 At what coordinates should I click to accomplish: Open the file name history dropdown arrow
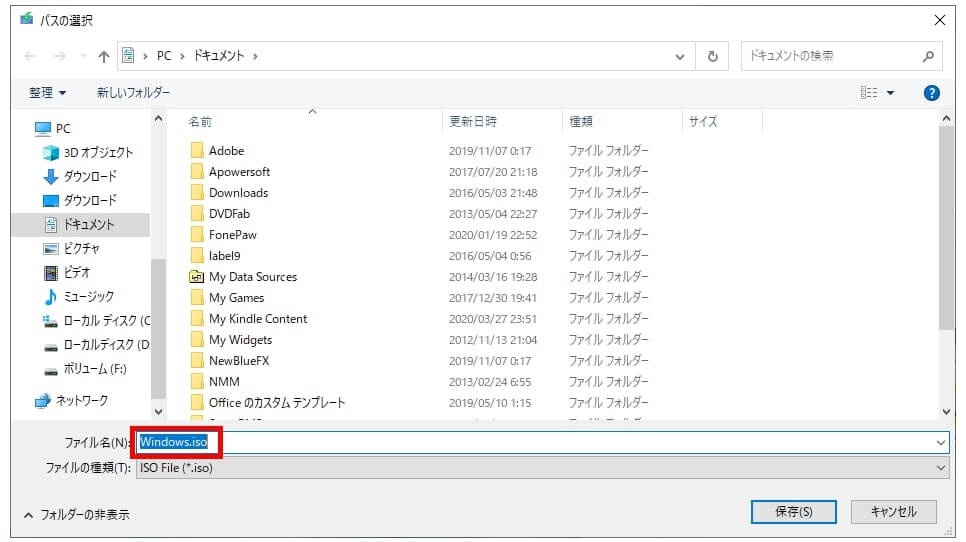point(941,442)
